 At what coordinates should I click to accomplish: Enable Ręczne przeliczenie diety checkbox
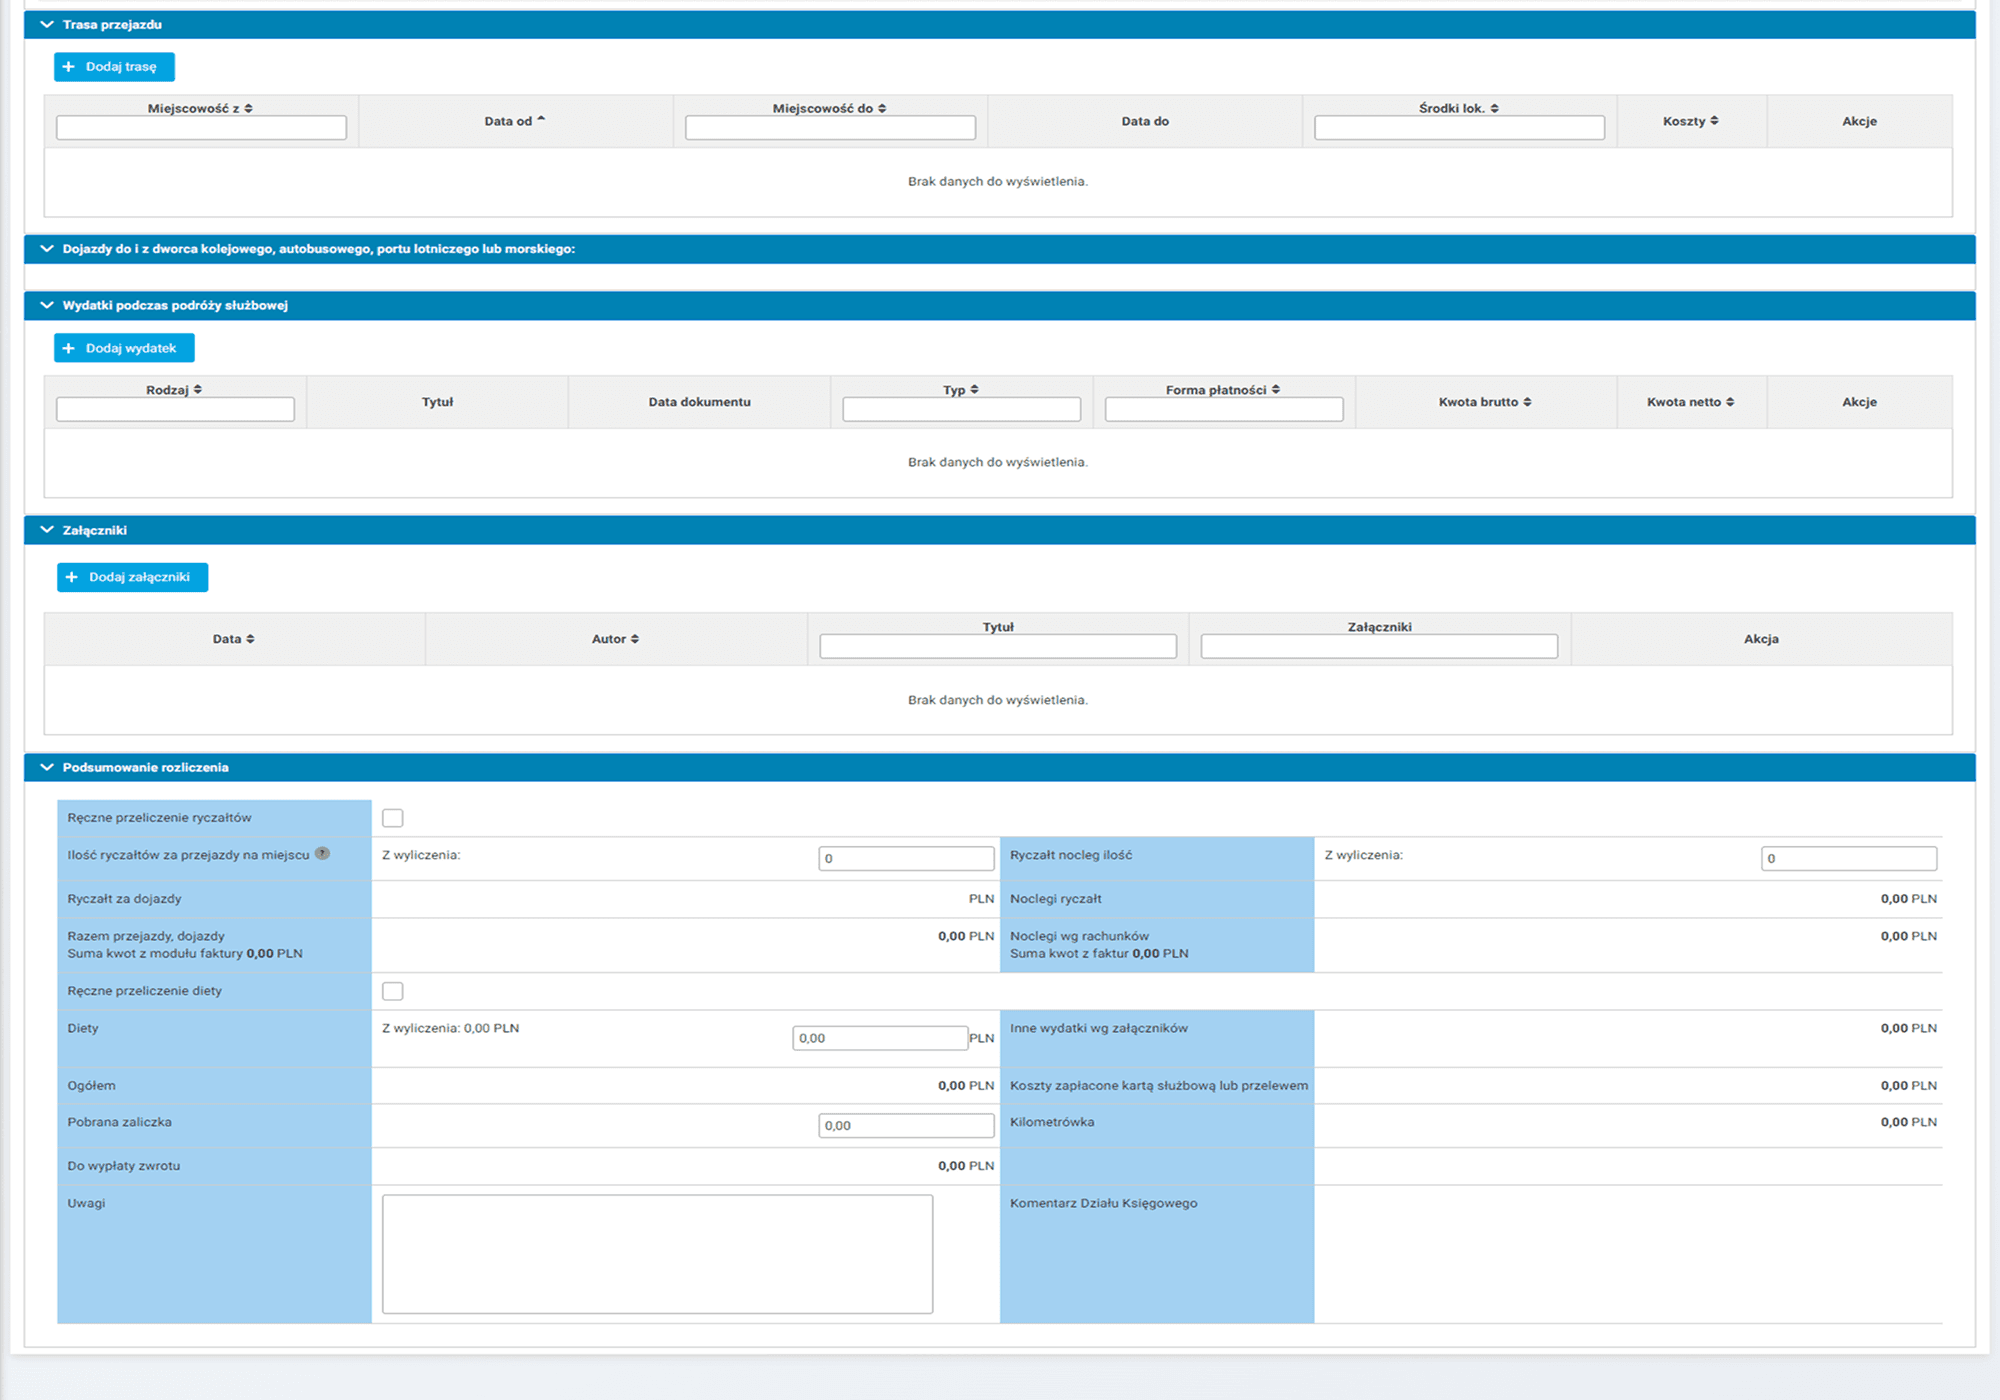point(393,991)
